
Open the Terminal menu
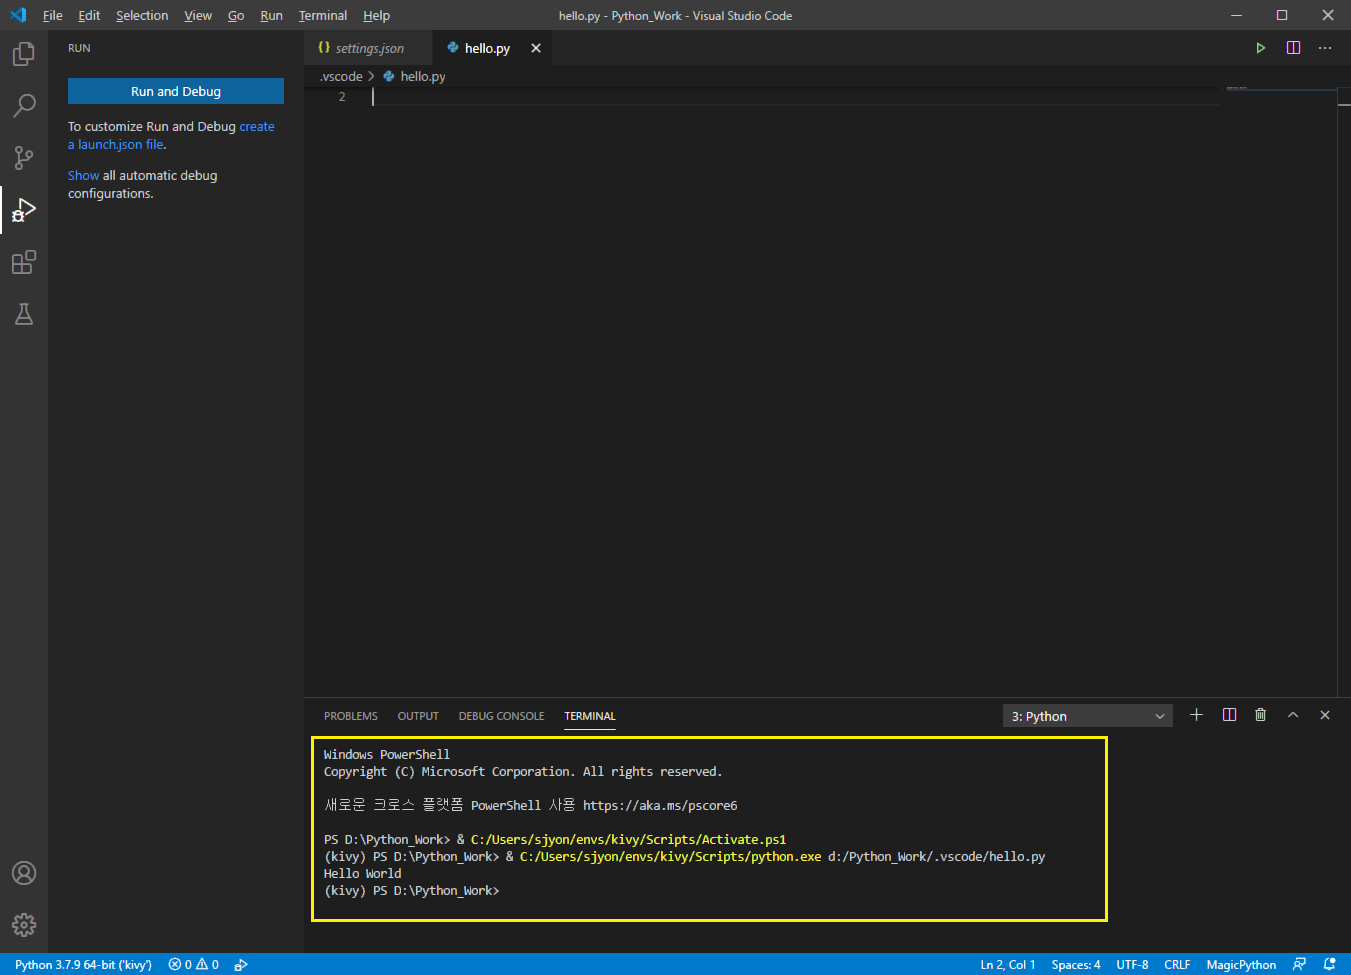[x=323, y=15]
